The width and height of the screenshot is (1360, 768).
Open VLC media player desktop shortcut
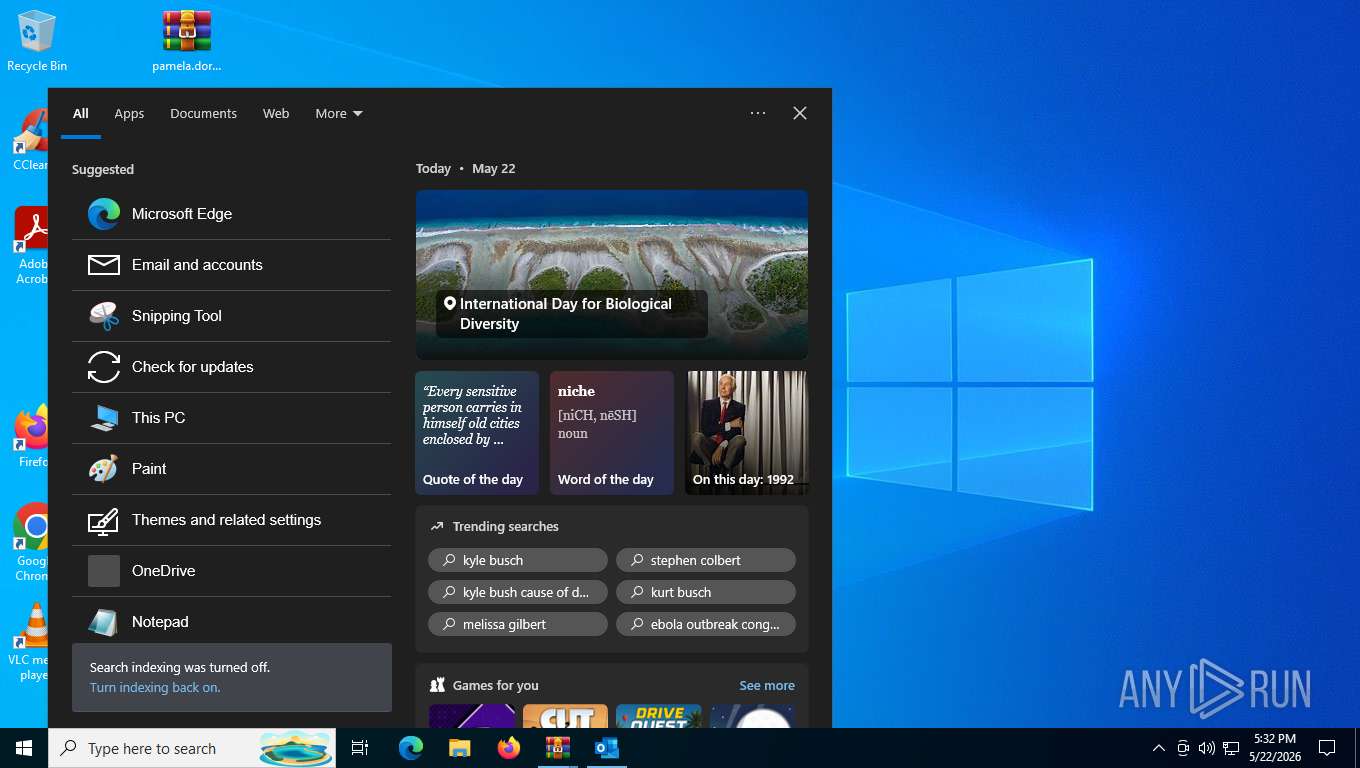coord(30,642)
